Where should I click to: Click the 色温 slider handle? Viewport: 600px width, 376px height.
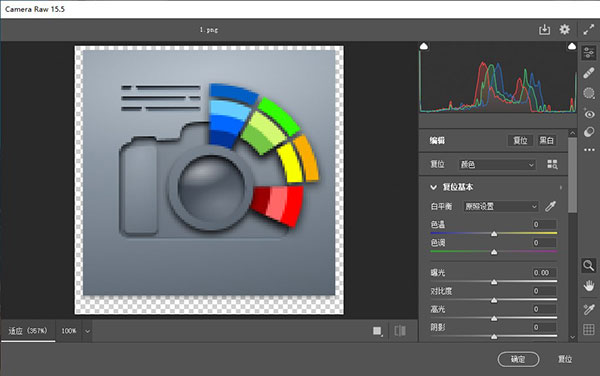click(494, 233)
